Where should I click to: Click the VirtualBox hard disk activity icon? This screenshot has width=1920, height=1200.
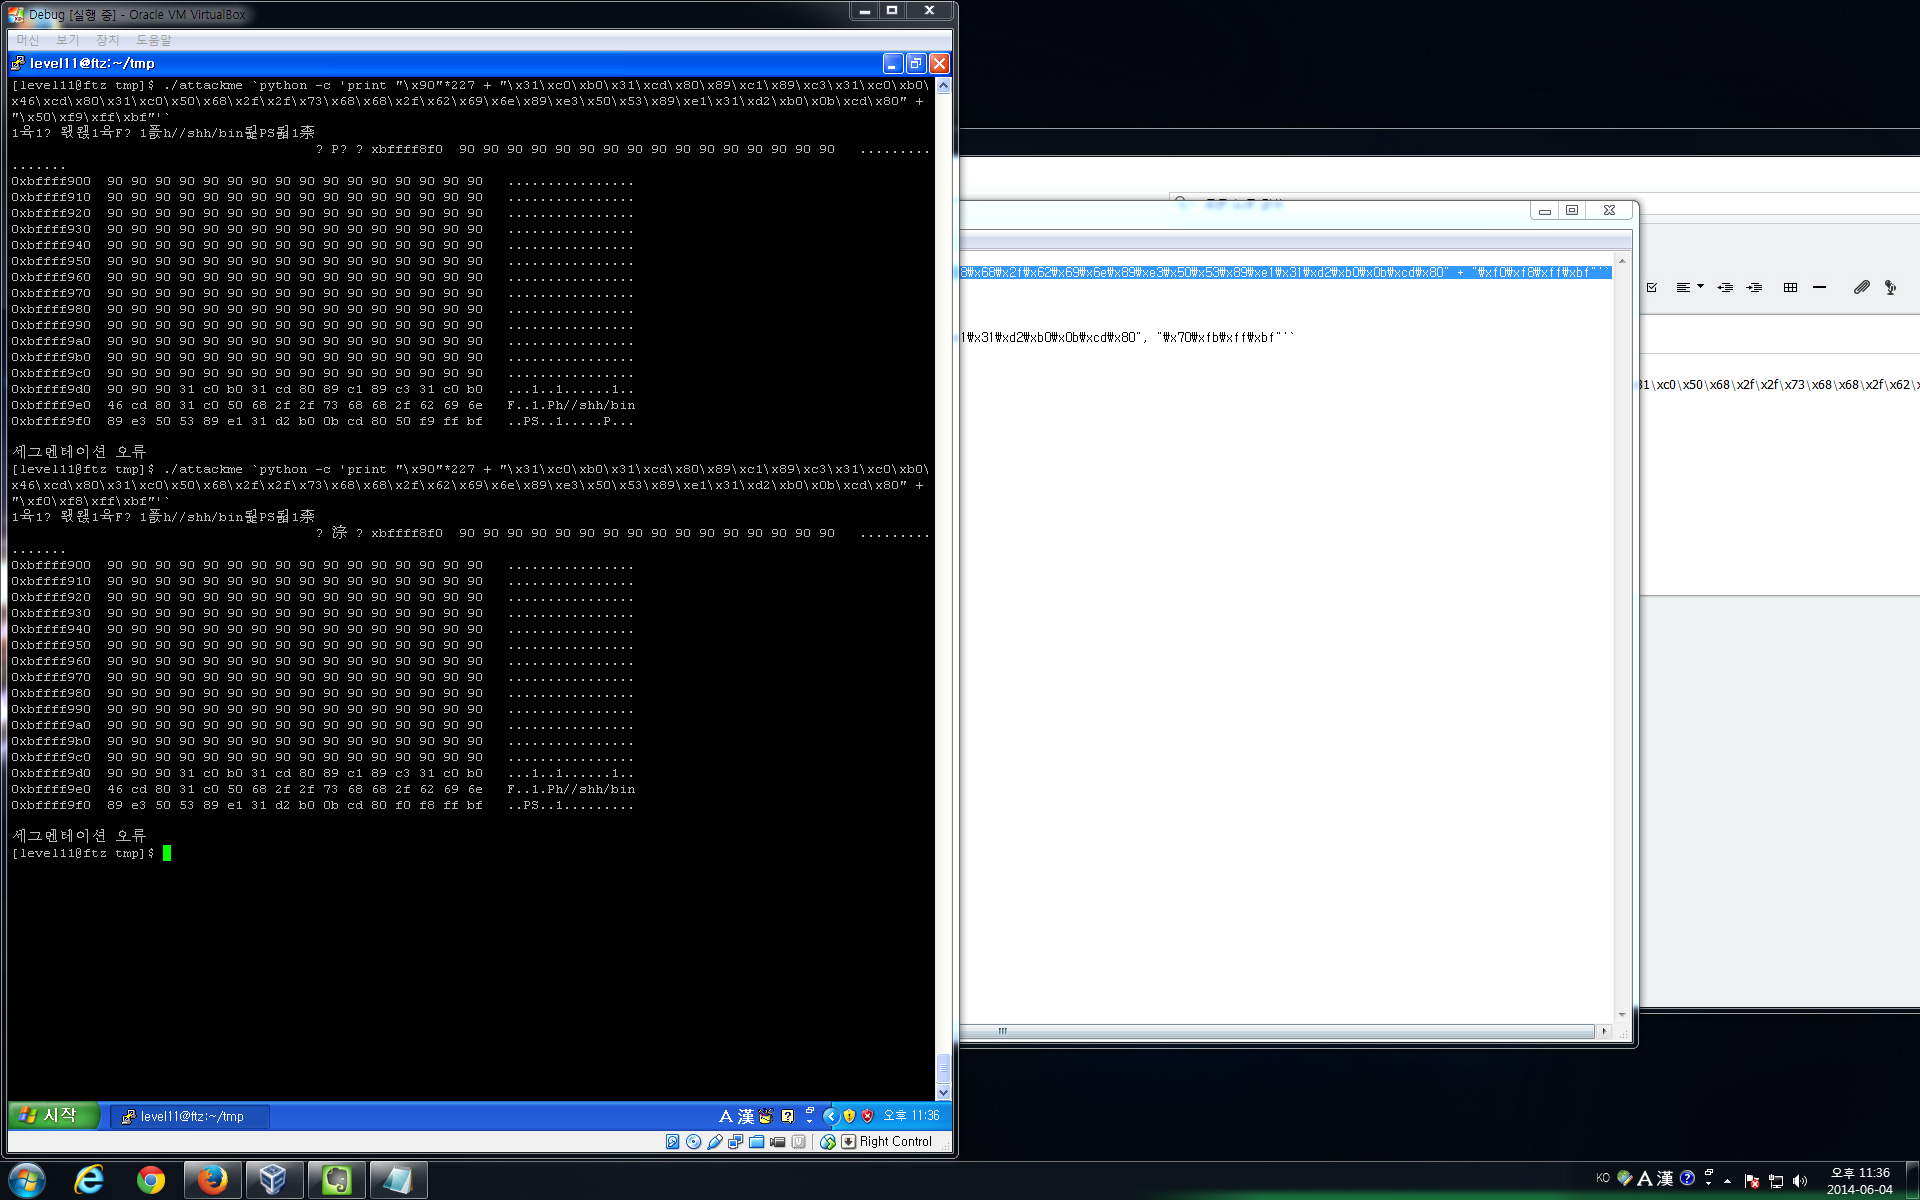pyautogui.click(x=673, y=1142)
